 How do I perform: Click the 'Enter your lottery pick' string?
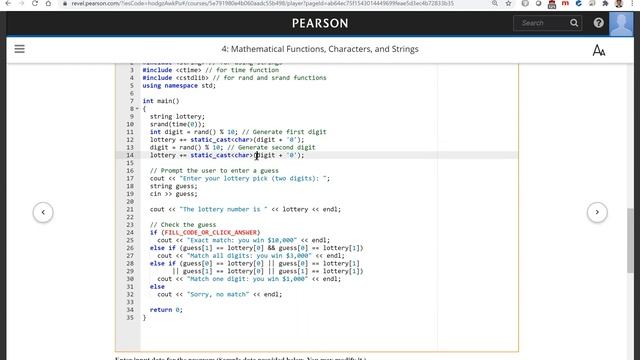253,178
